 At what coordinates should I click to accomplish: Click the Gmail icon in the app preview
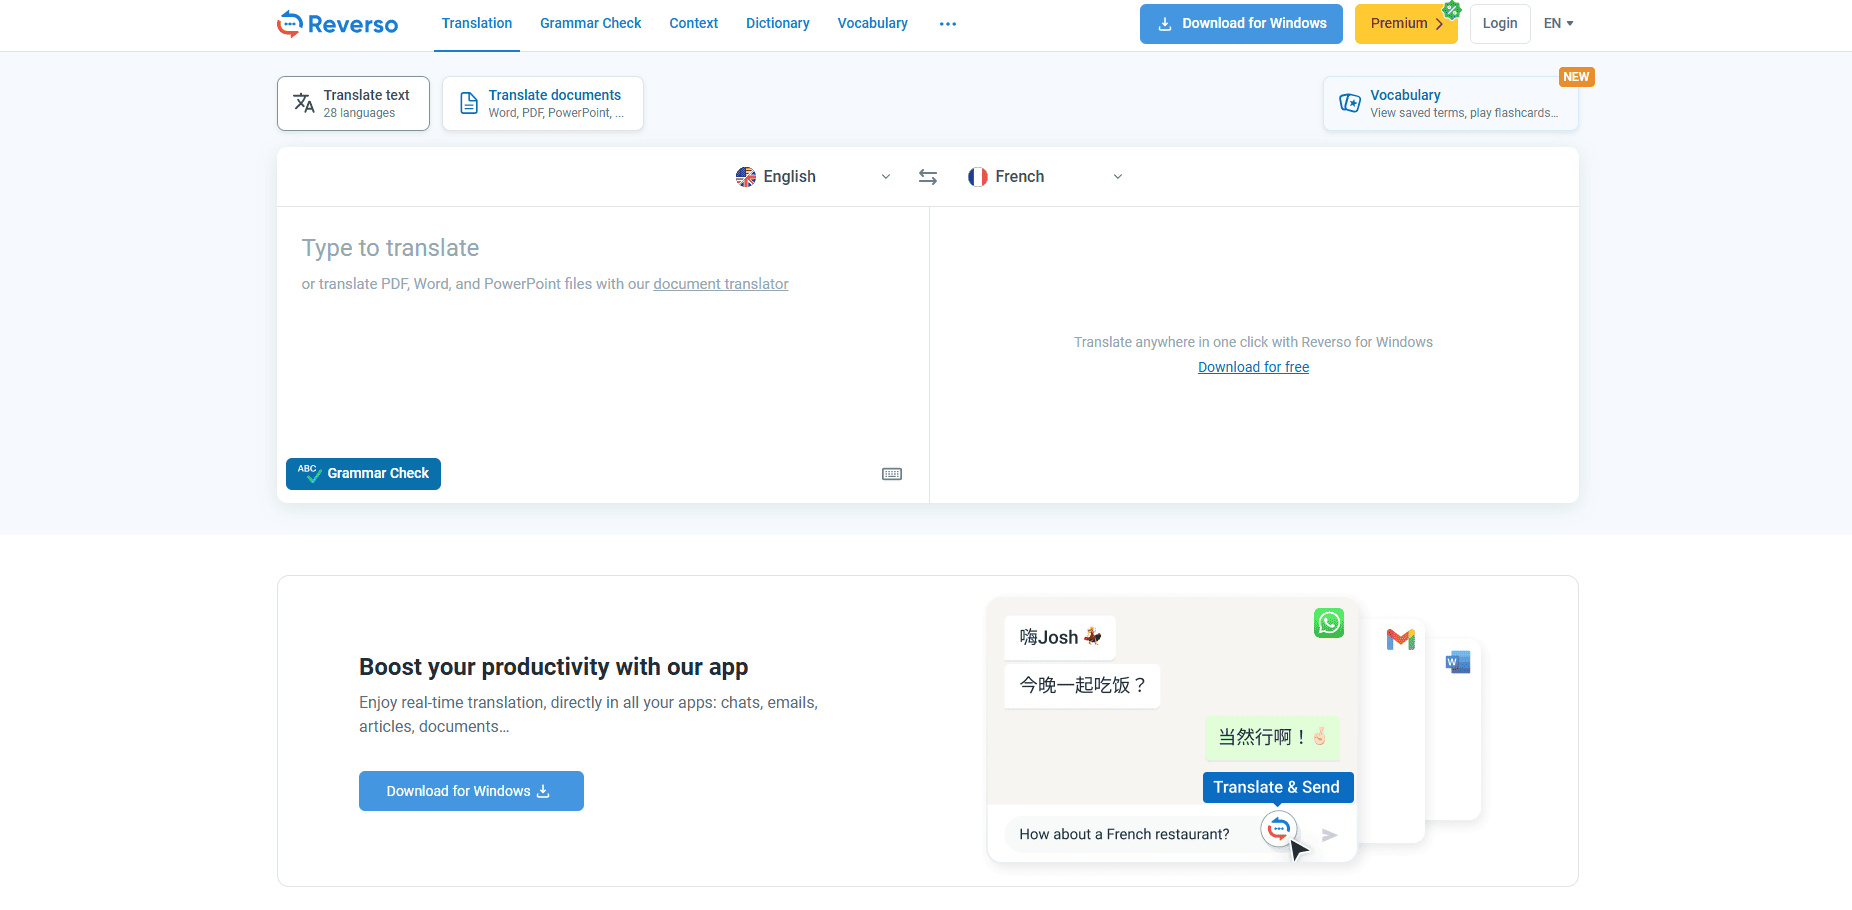click(x=1400, y=639)
